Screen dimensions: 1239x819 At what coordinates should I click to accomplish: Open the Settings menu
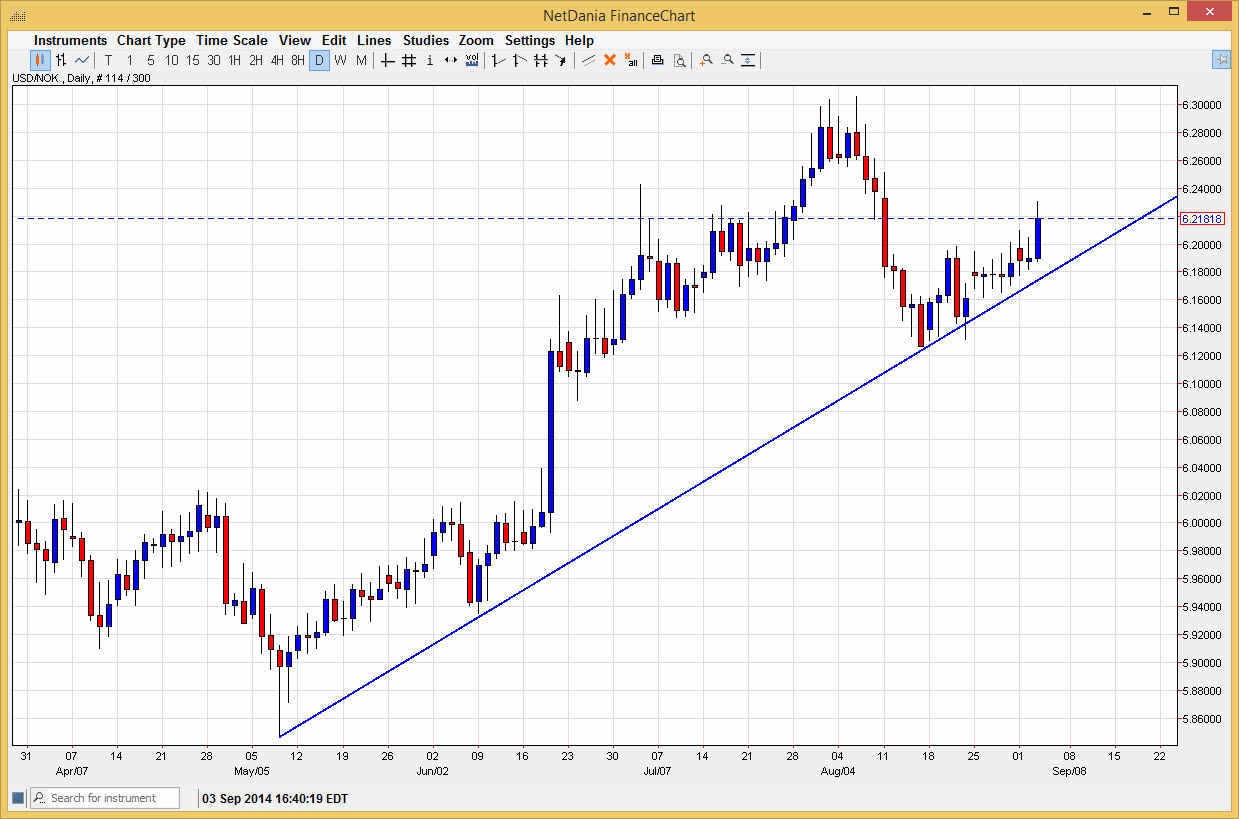point(530,40)
